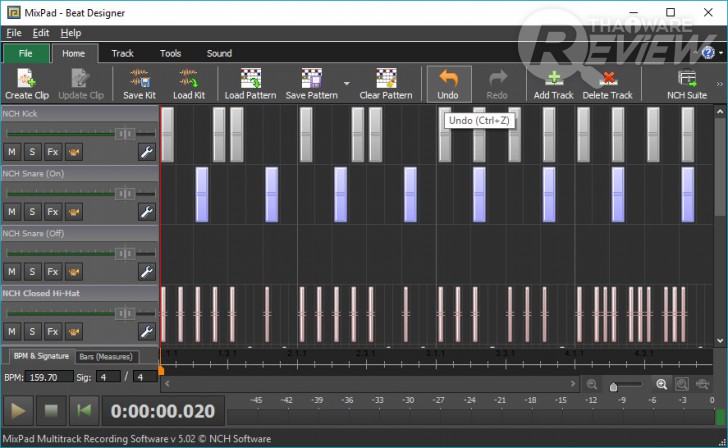Click the Save Pattern icon
The image size is (728, 448).
(312, 78)
